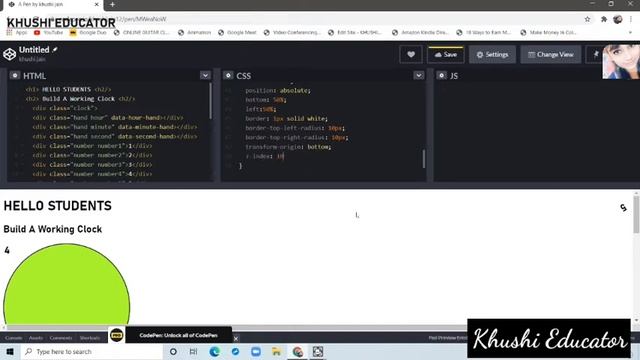Open Zoom from taskbar
Image resolution: width=640 pixels, height=360 pixels.
coord(256,351)
